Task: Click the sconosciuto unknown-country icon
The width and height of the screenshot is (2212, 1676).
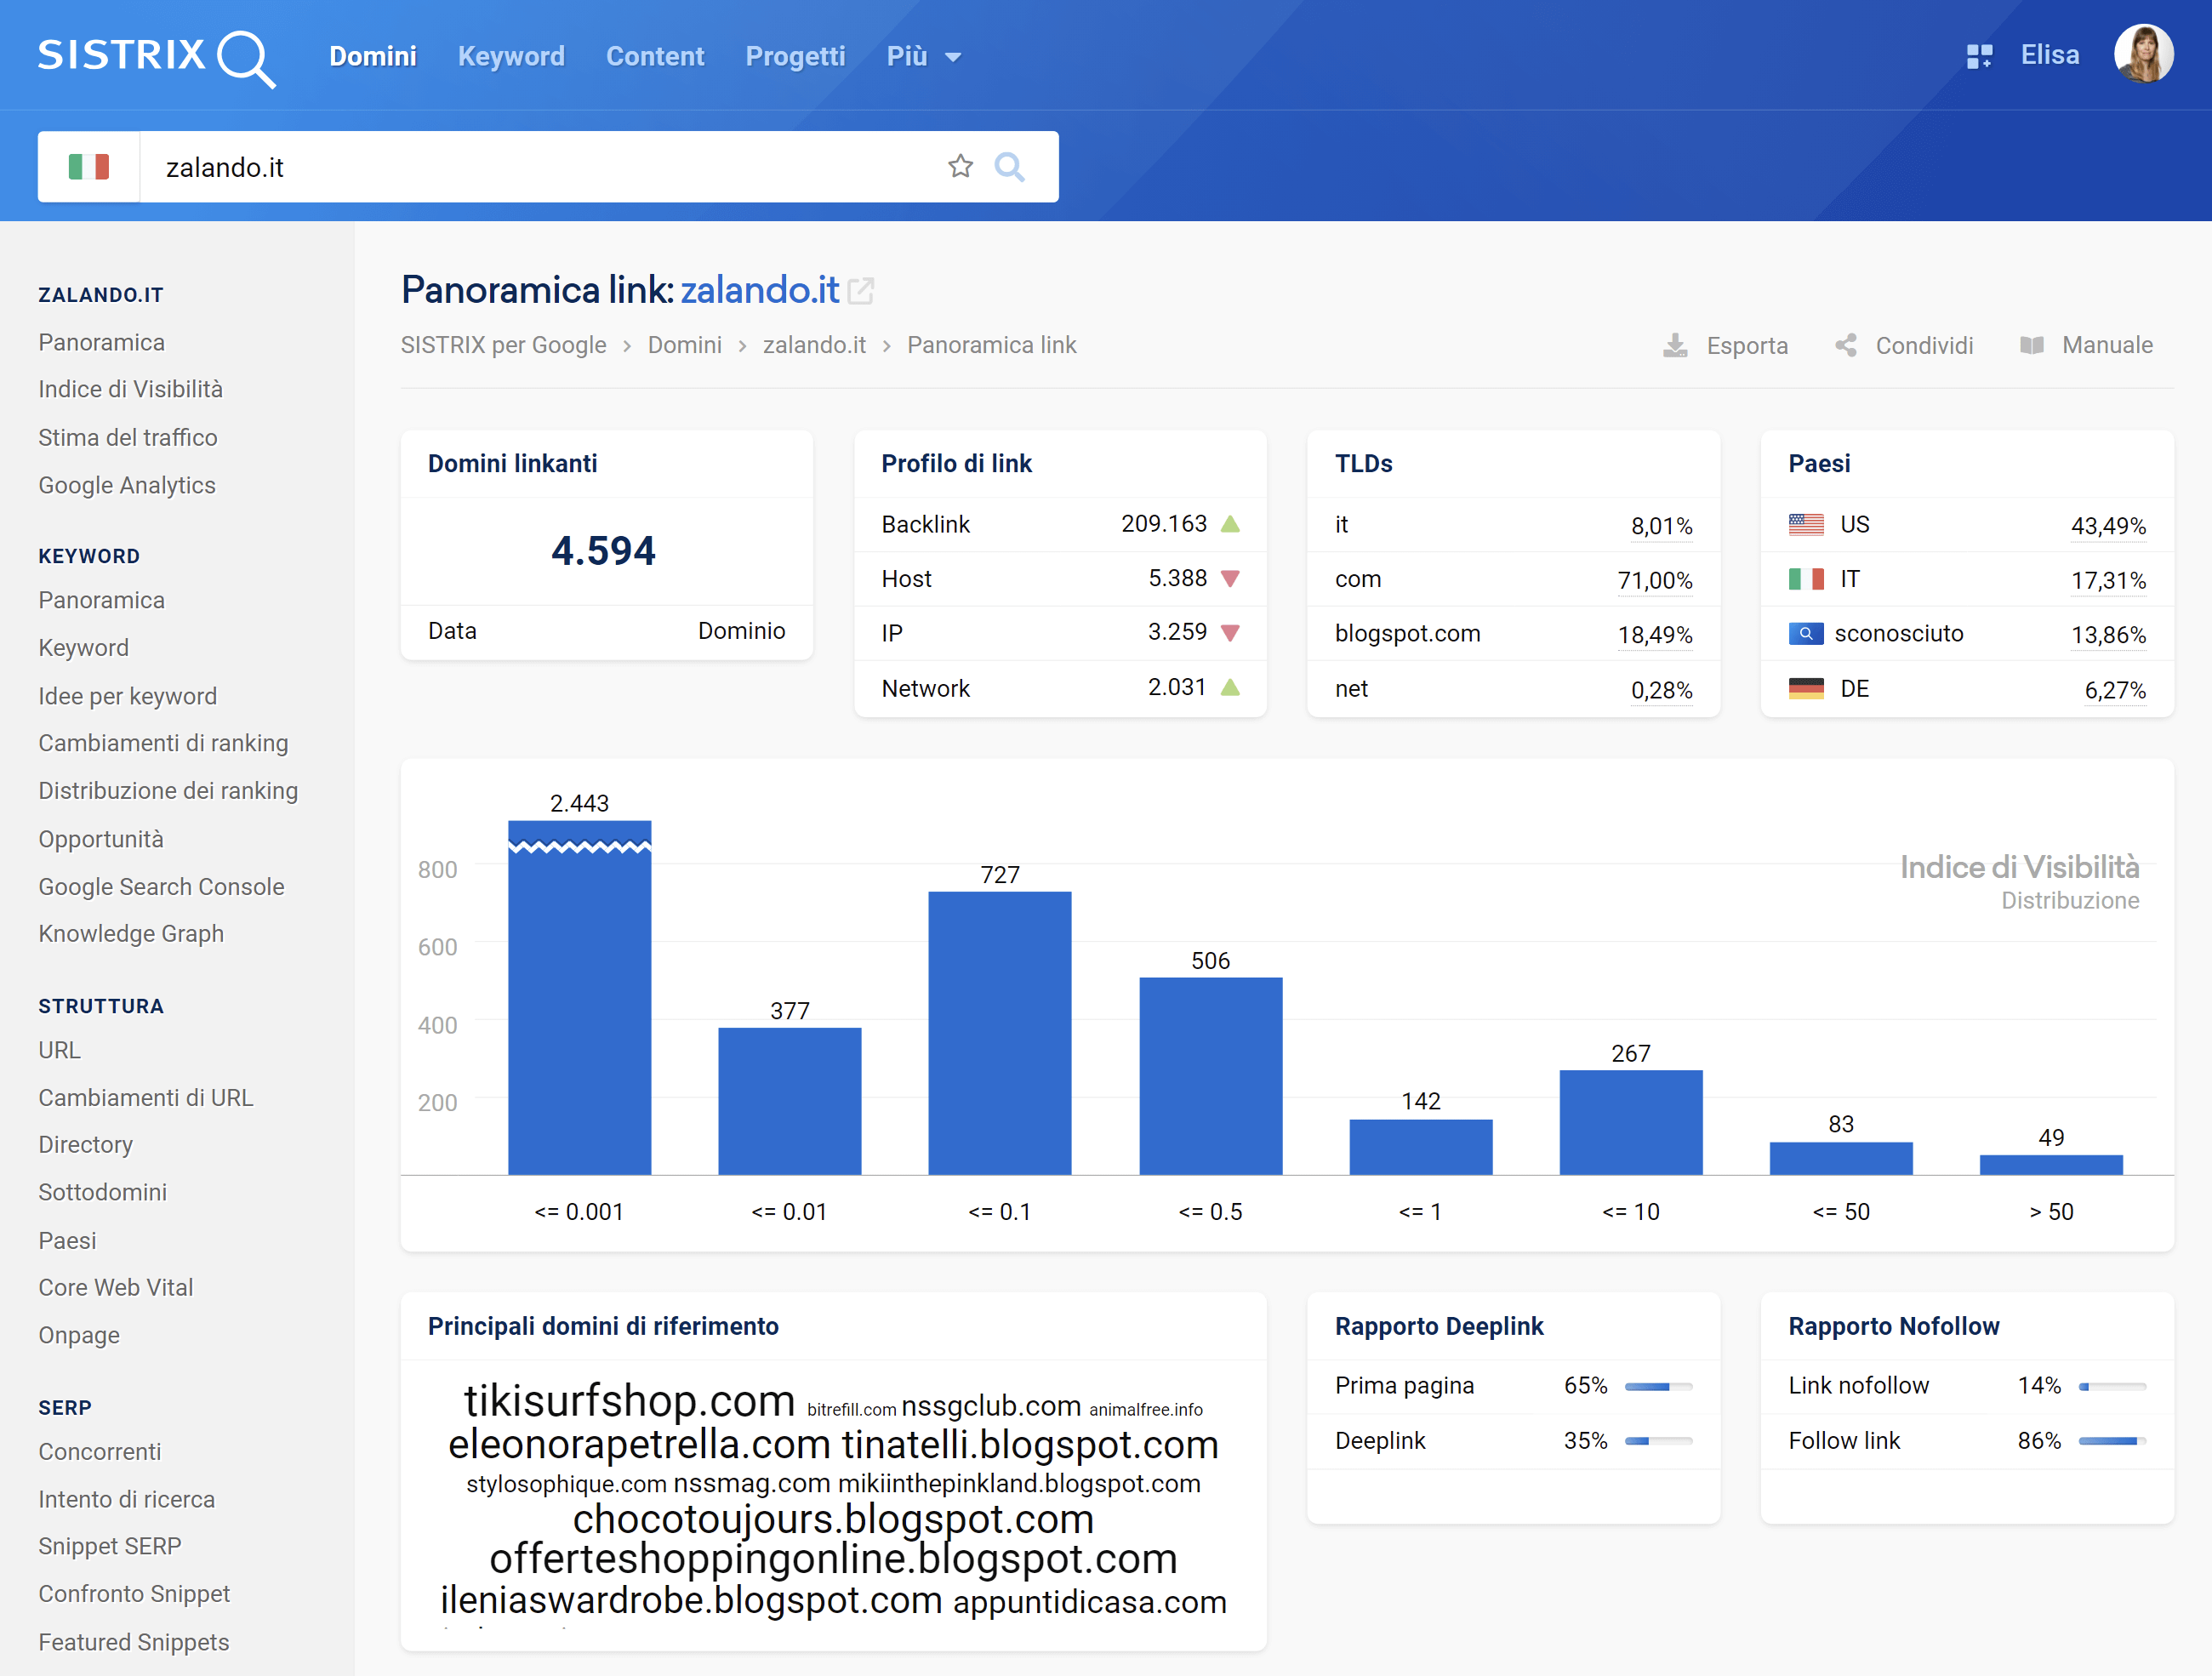Action: click(1806, 634)
